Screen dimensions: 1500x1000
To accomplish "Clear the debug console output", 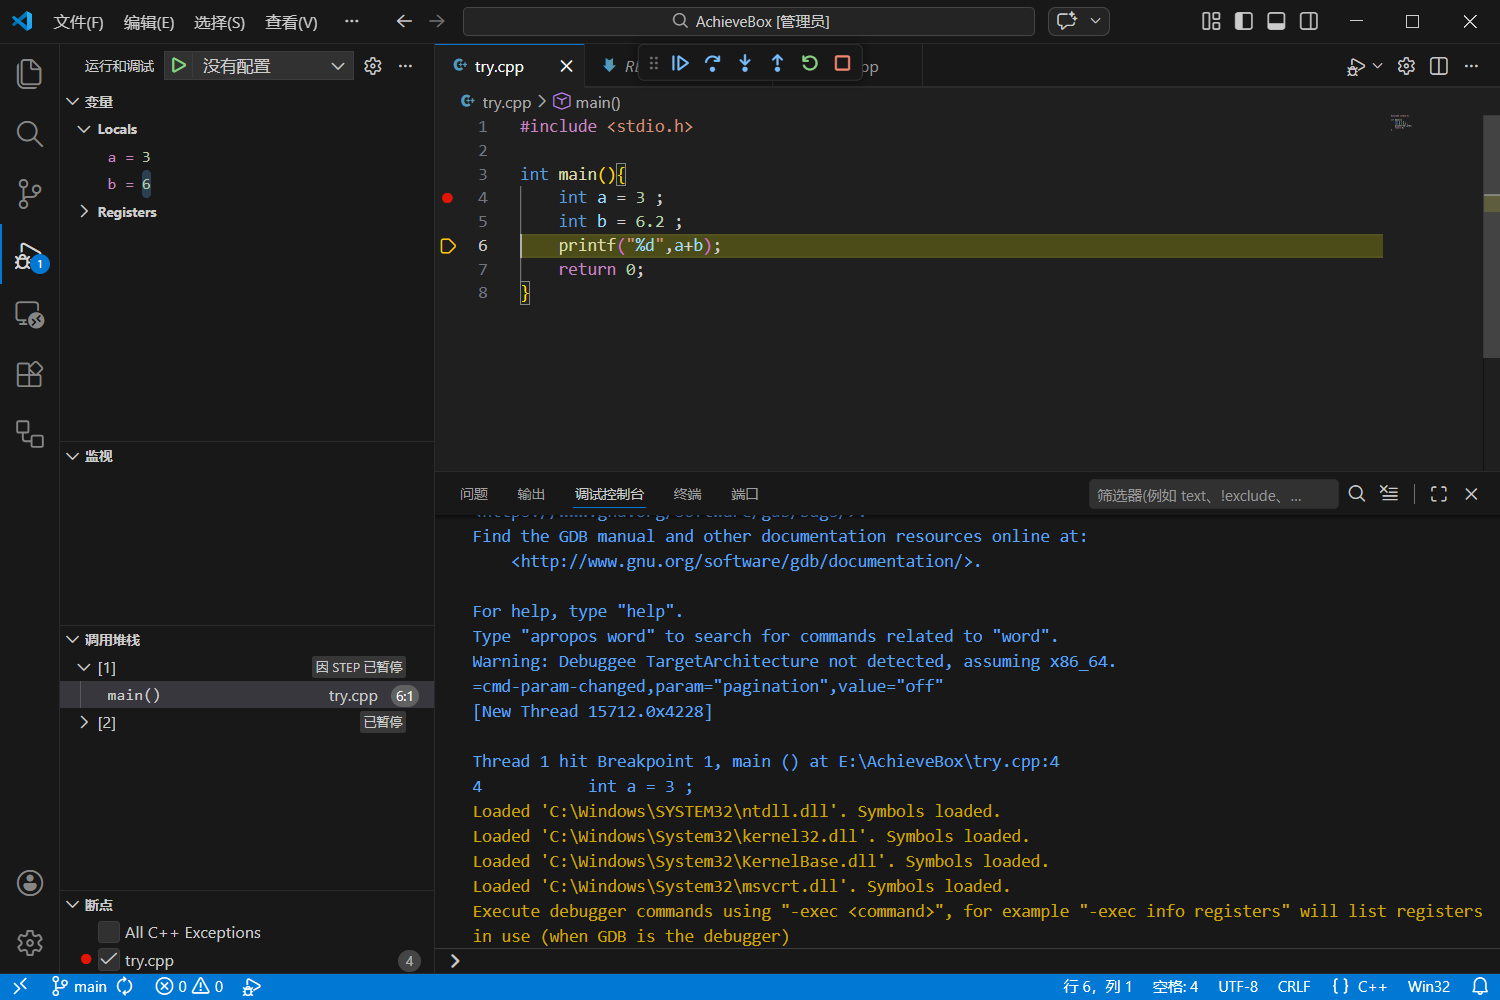I will click(1389, 494).
